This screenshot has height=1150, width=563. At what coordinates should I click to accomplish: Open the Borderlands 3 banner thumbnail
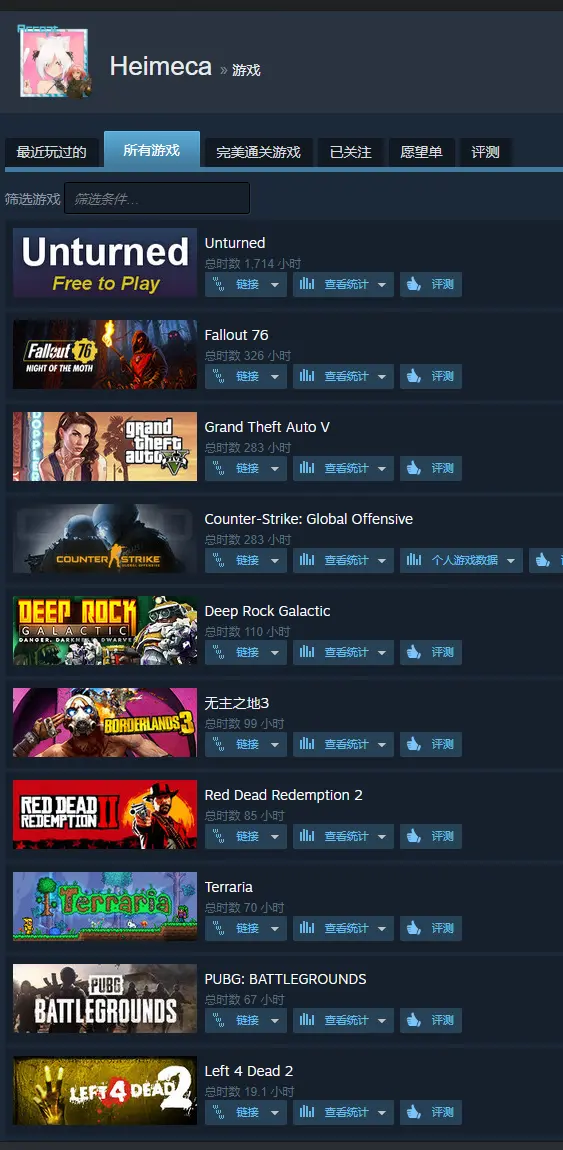(x=105, y=722)
